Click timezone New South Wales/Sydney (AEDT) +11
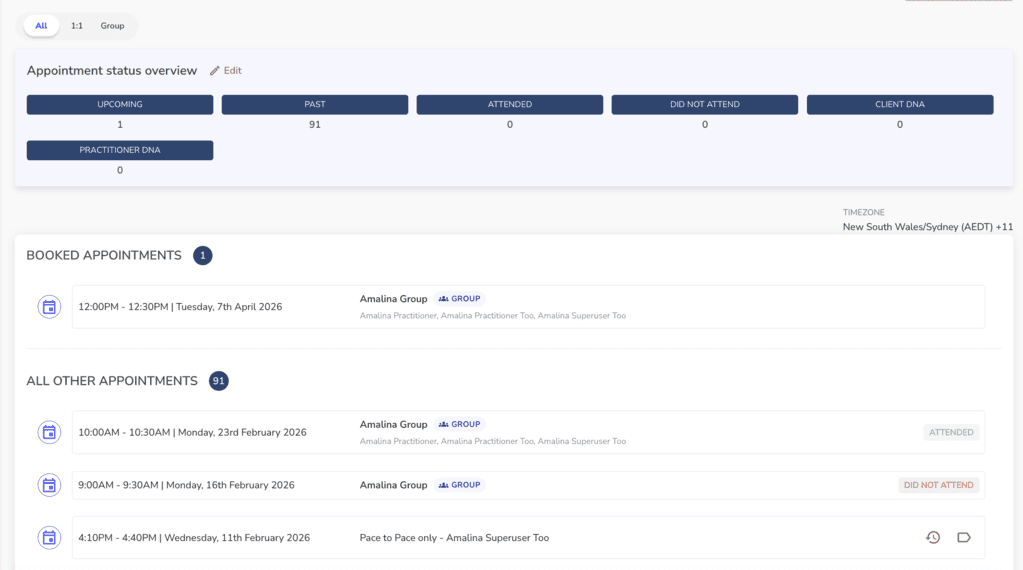Image resolution: width=1023 pixels, height=570 pixels. point(928,227)
